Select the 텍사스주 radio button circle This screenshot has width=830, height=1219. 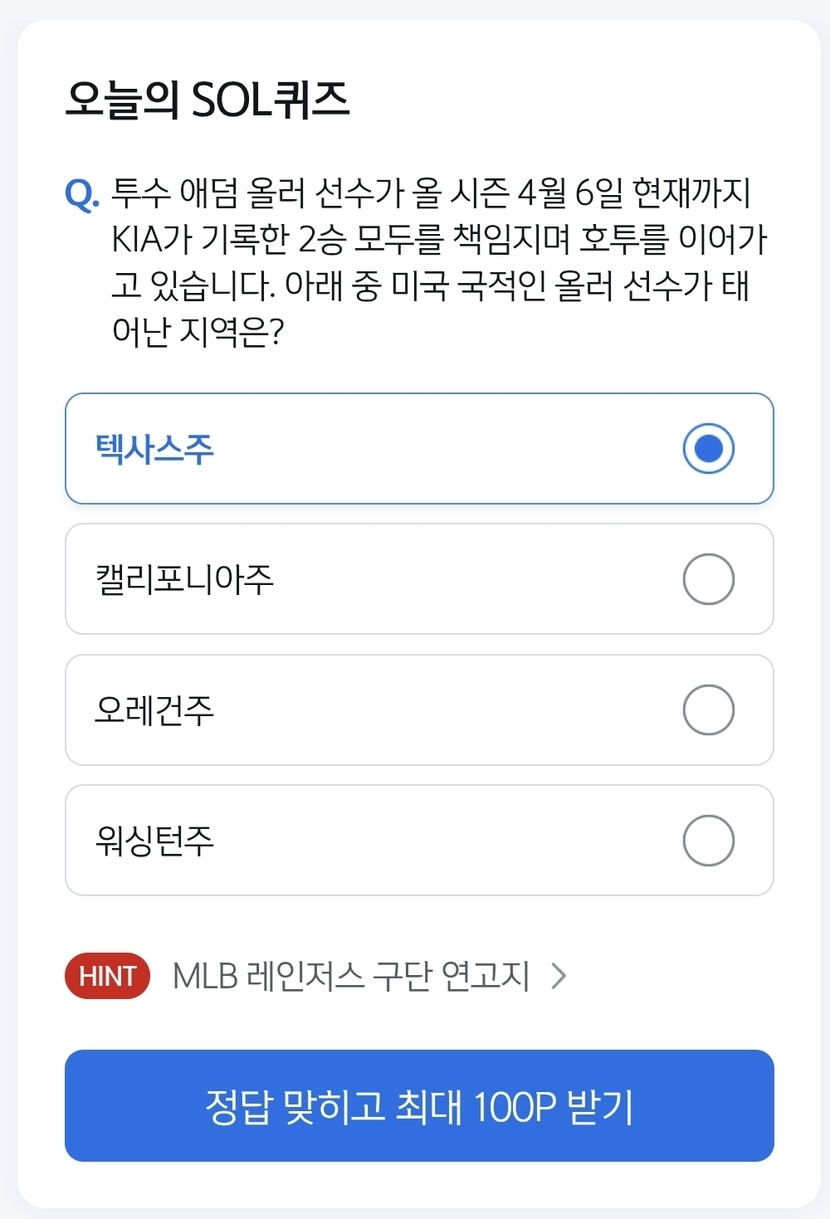coord(708,449)
